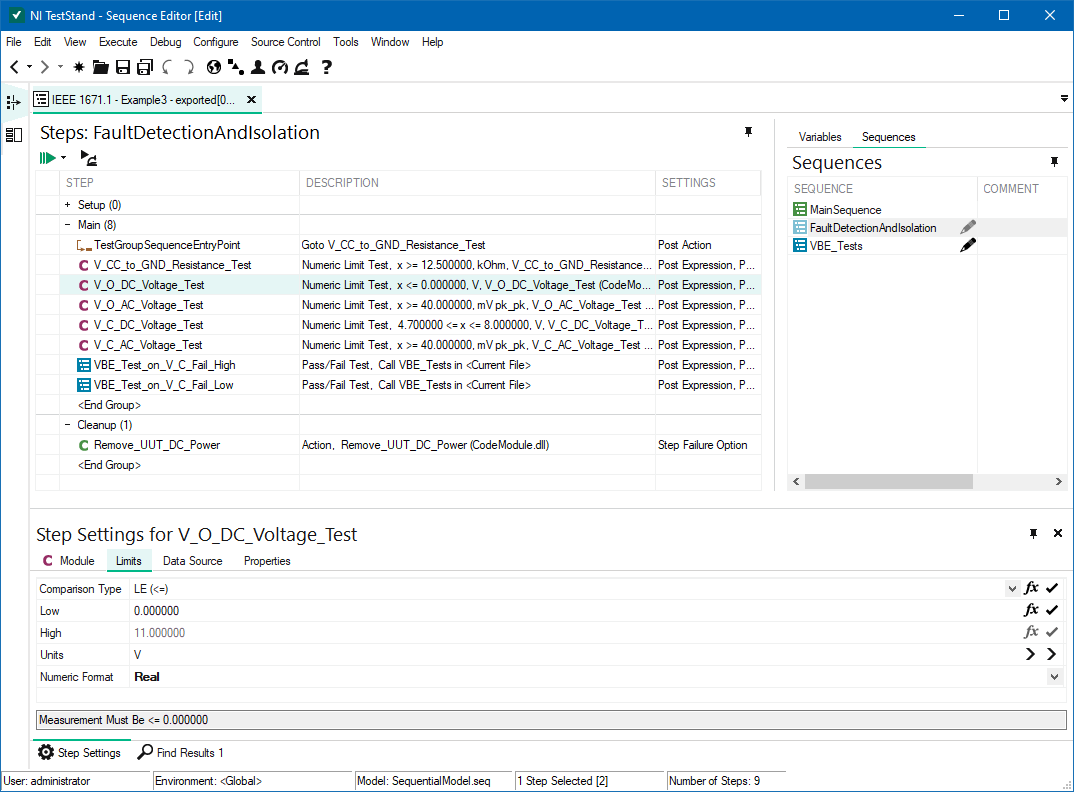Switch to the Properties tab
Image resolution: width=1074 pixels, height=792 pixels.
click(267, 561)
